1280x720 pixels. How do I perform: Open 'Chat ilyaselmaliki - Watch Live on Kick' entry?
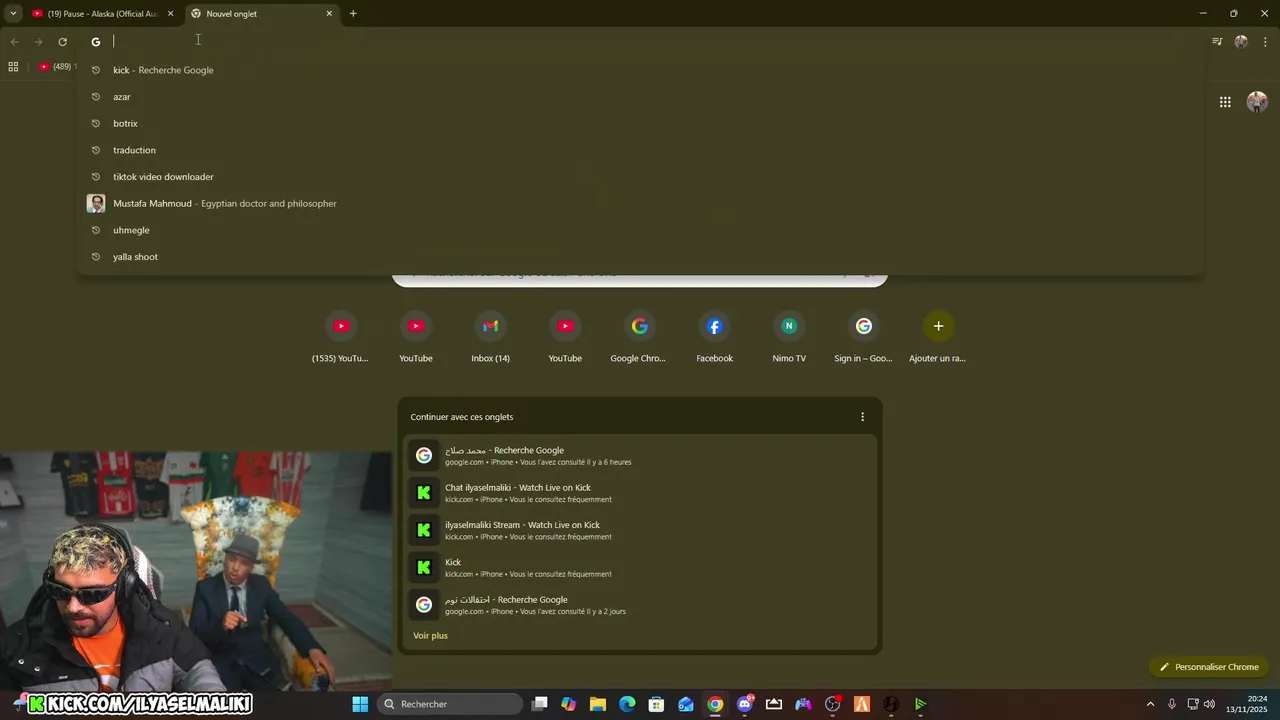(x=639, y=493)
